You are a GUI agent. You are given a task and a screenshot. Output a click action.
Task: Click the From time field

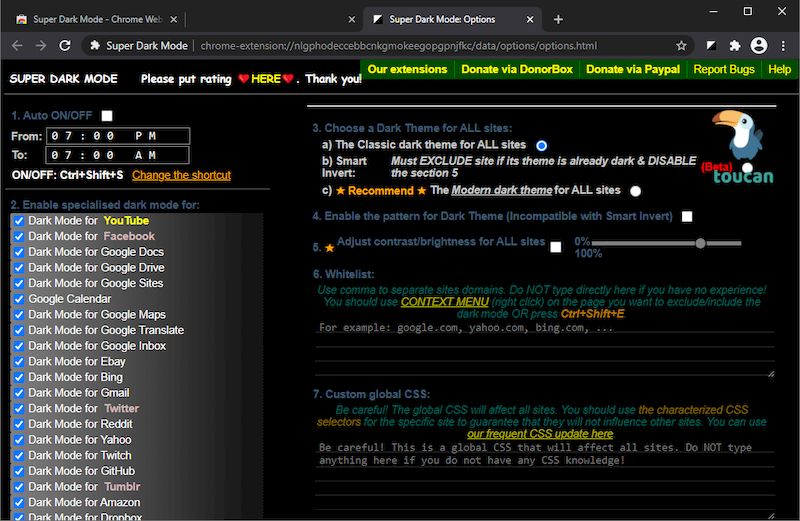[118, 136]
